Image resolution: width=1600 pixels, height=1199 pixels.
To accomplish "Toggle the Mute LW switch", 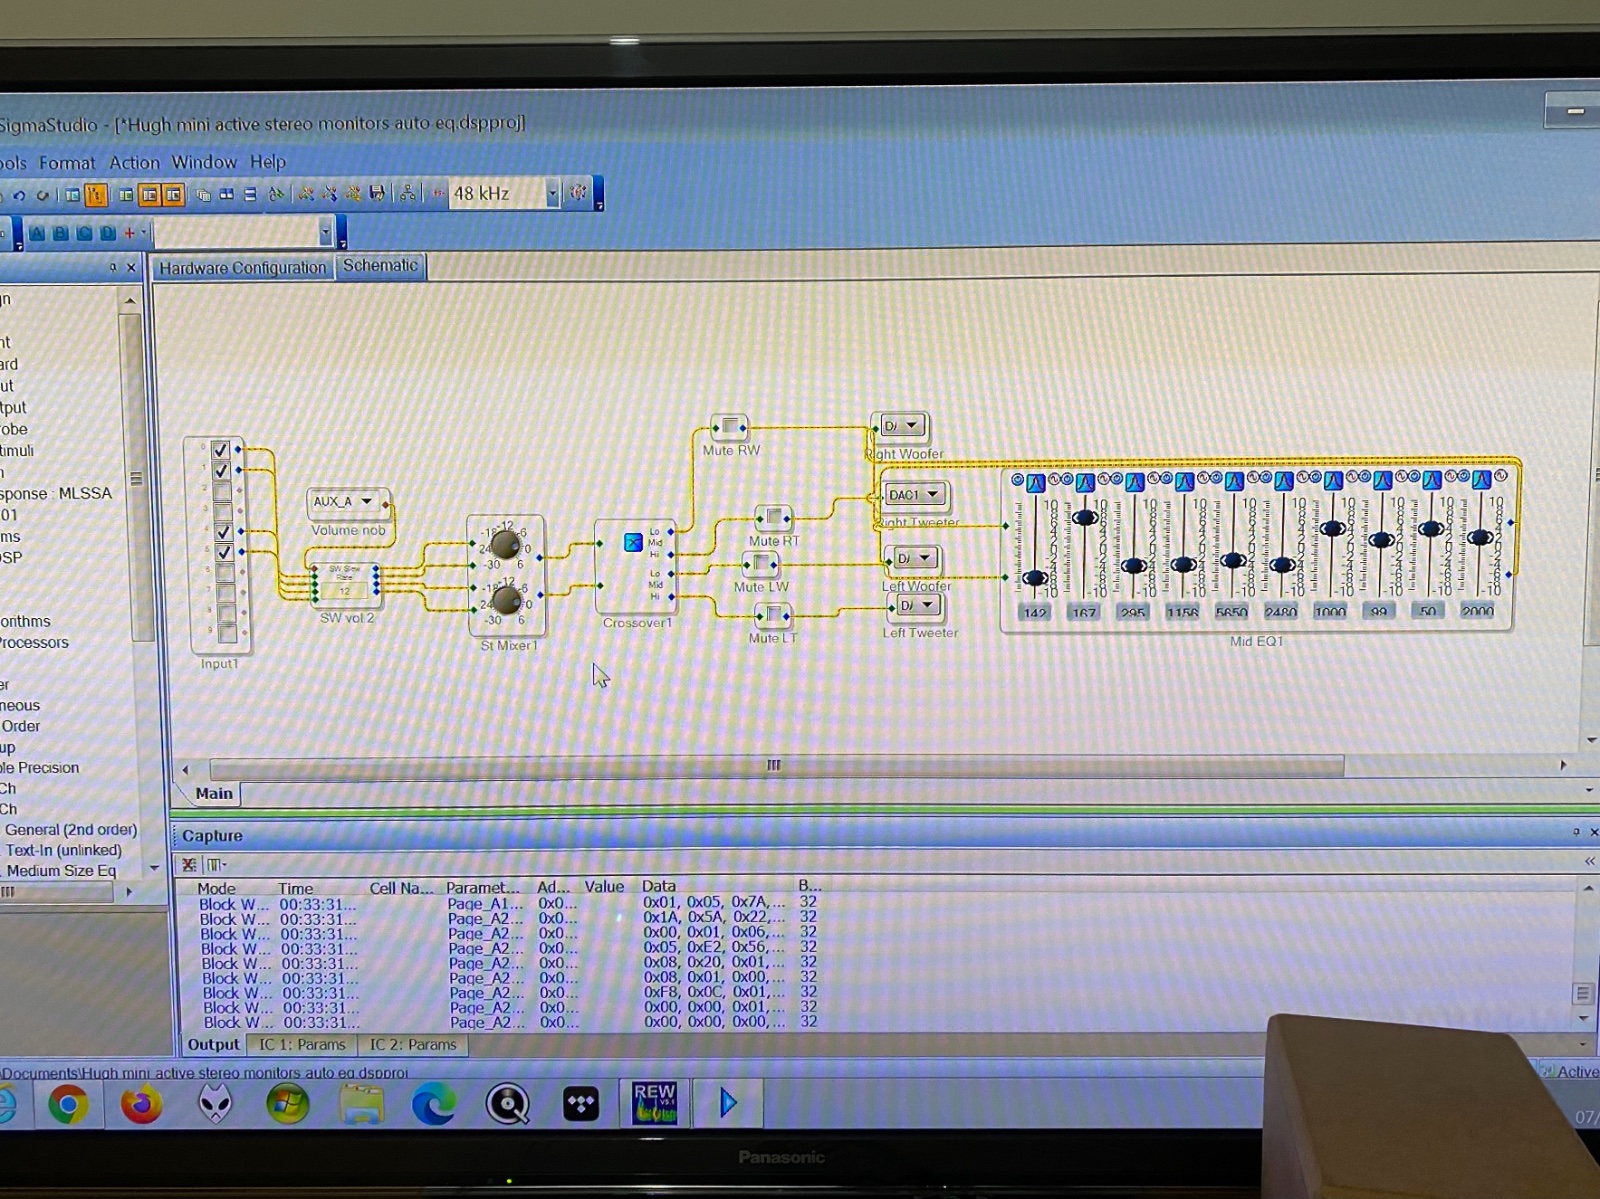I will coord(760,564).
